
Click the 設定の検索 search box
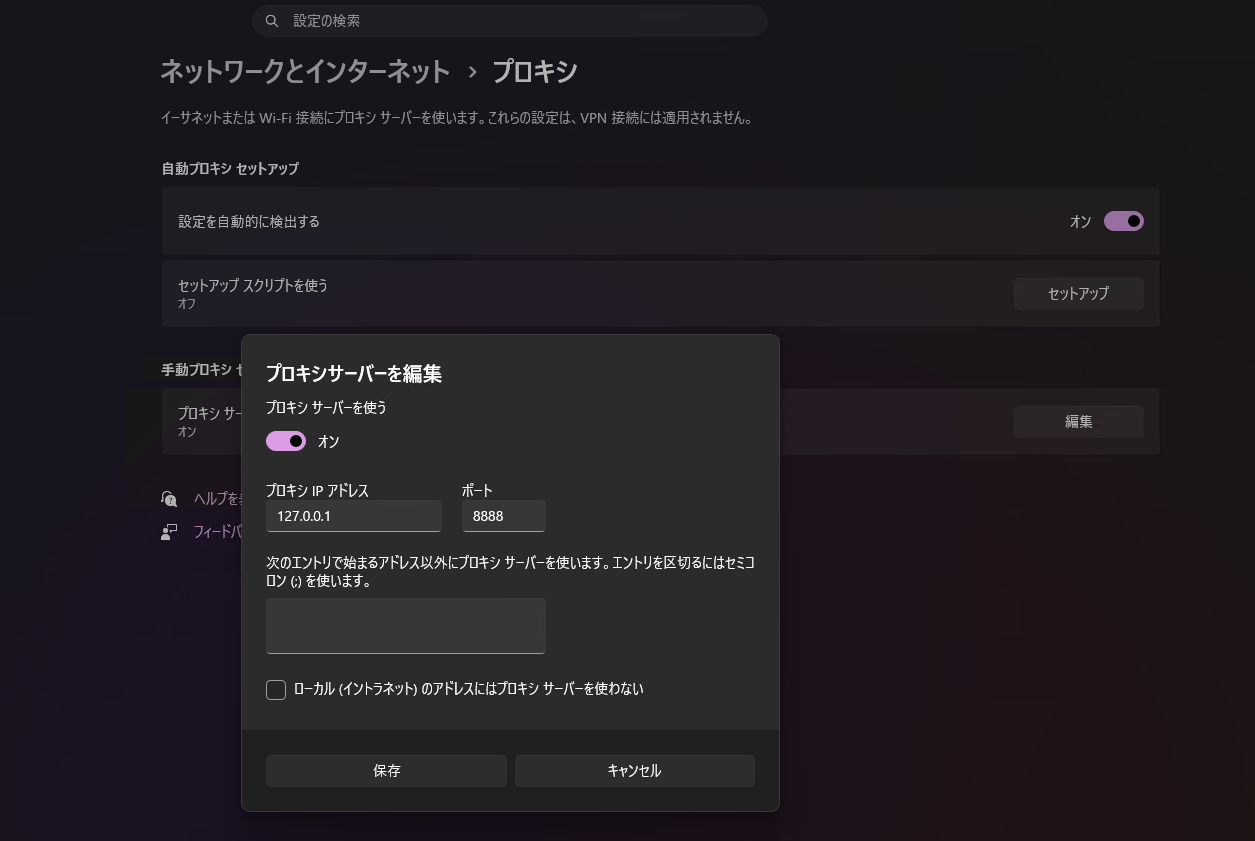coord(510,21)
